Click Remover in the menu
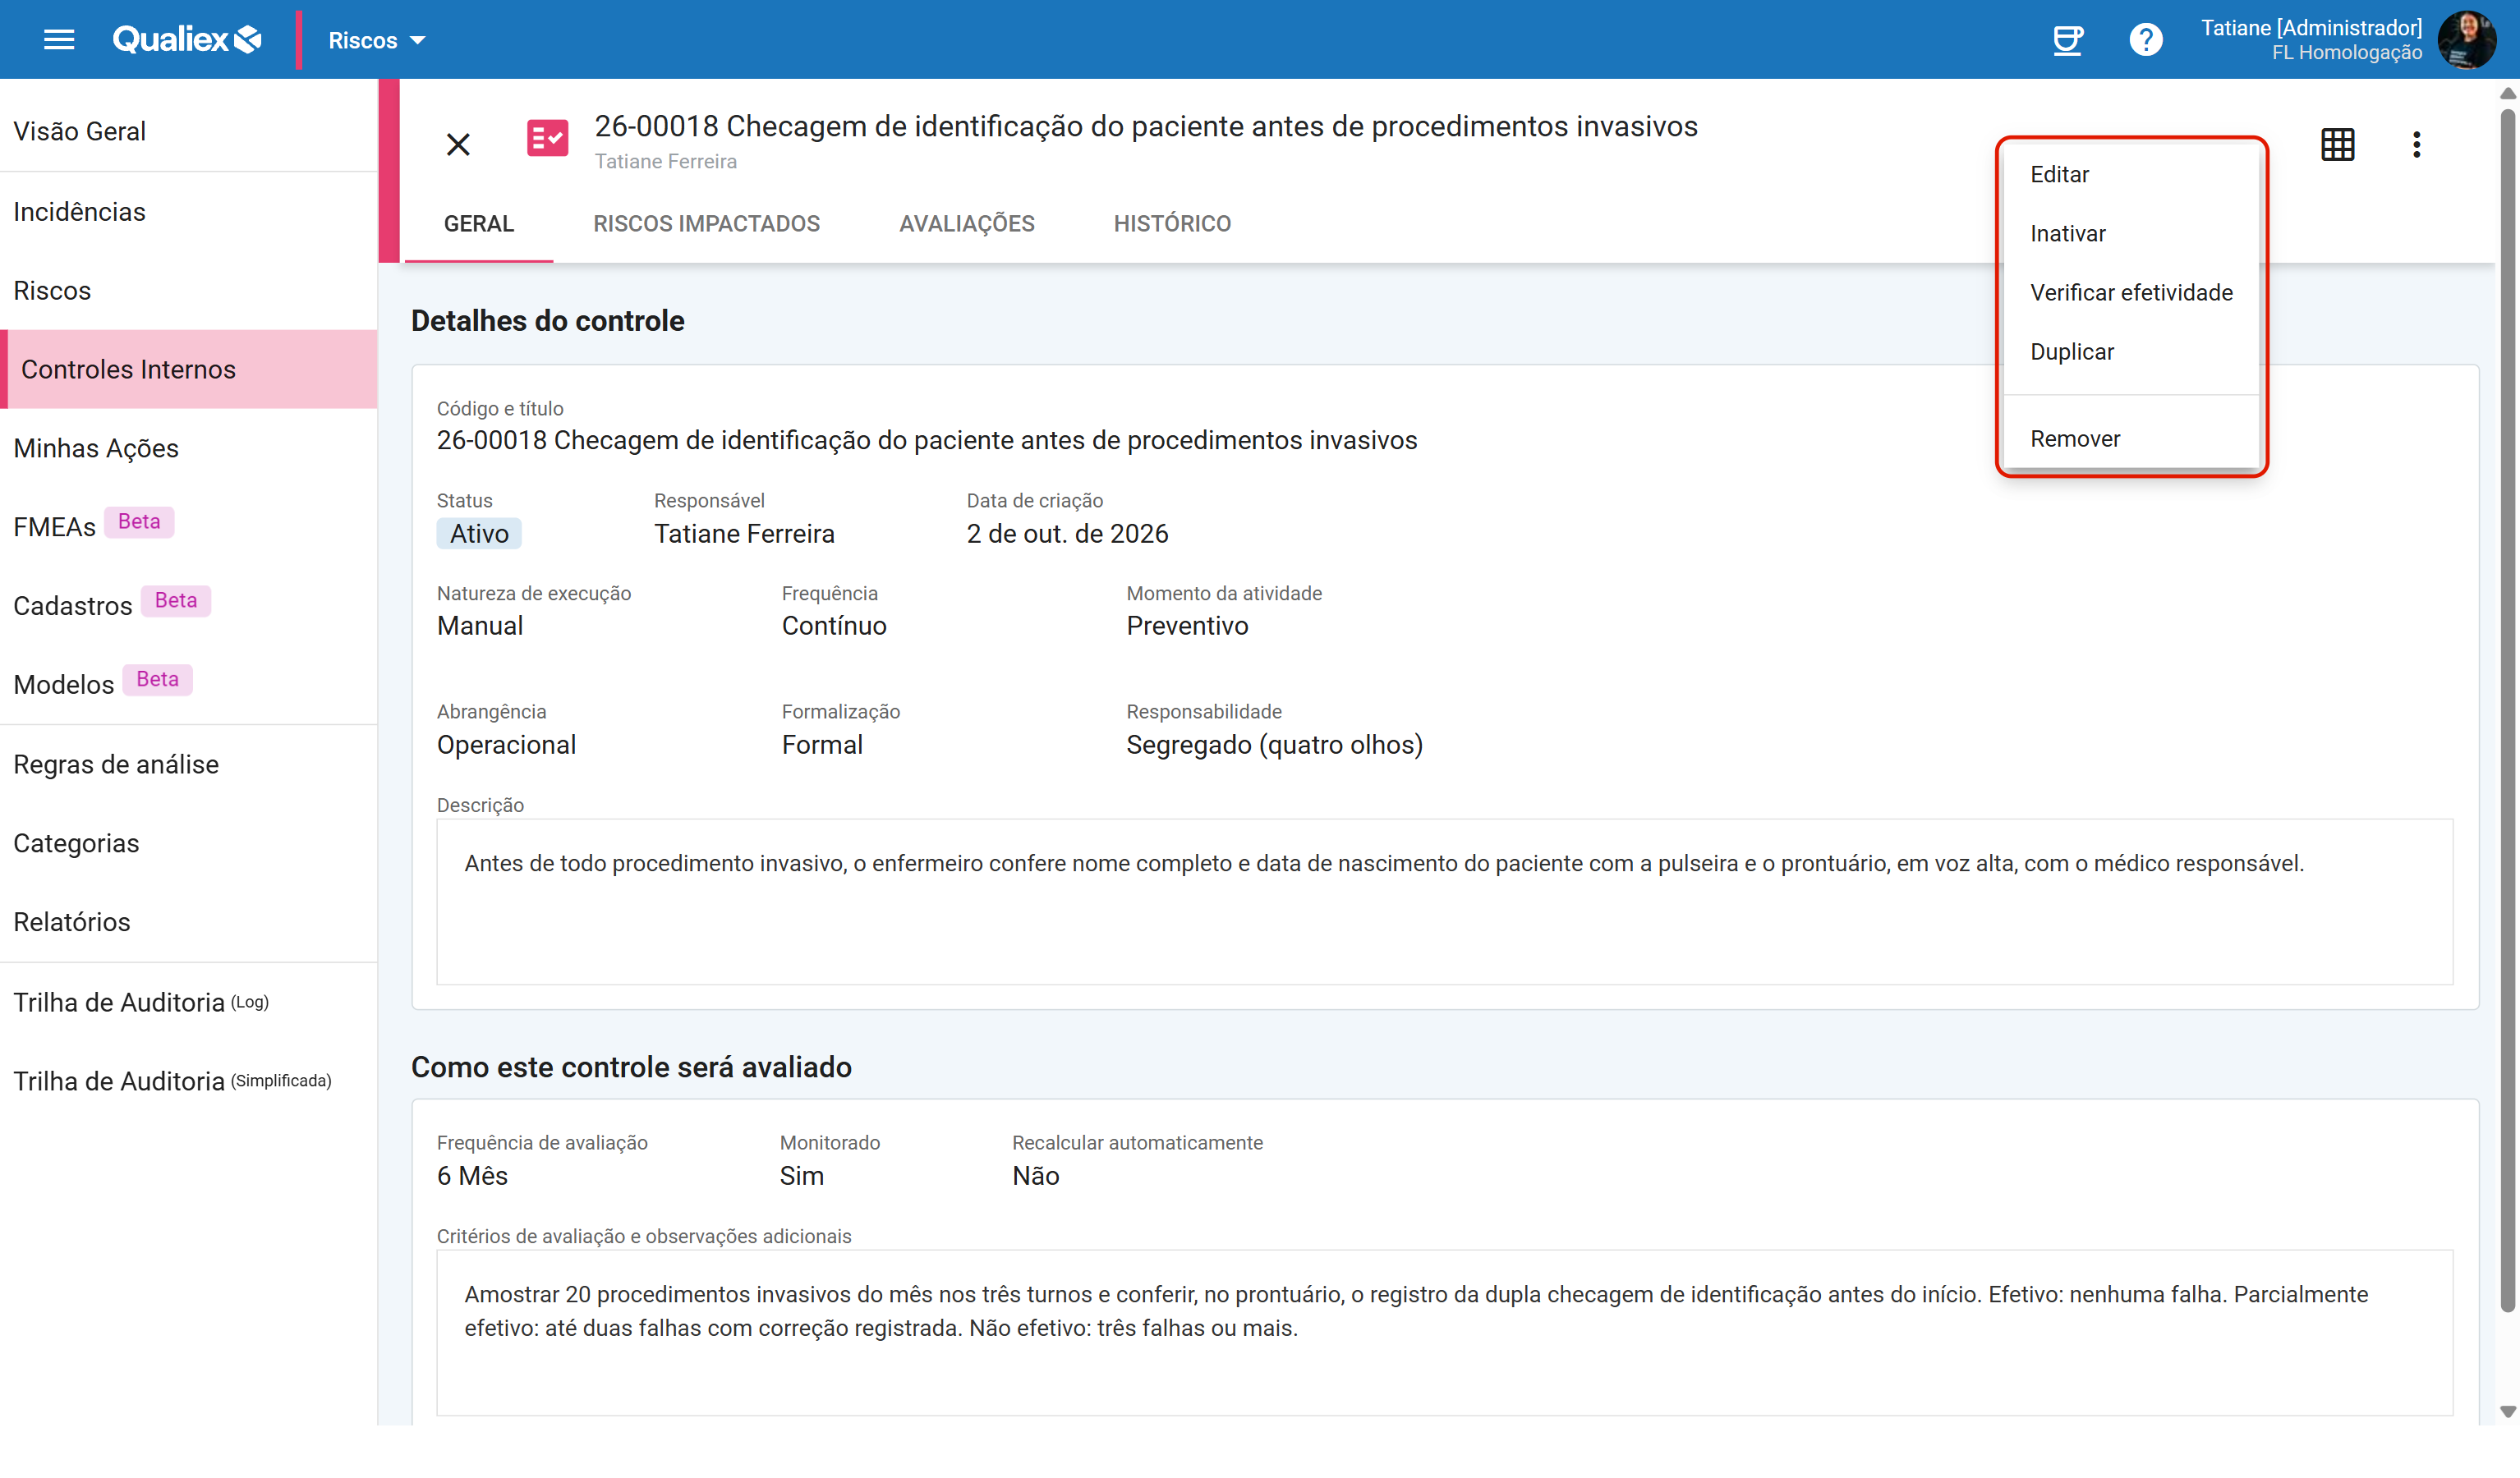 [x=2131, y=438]
